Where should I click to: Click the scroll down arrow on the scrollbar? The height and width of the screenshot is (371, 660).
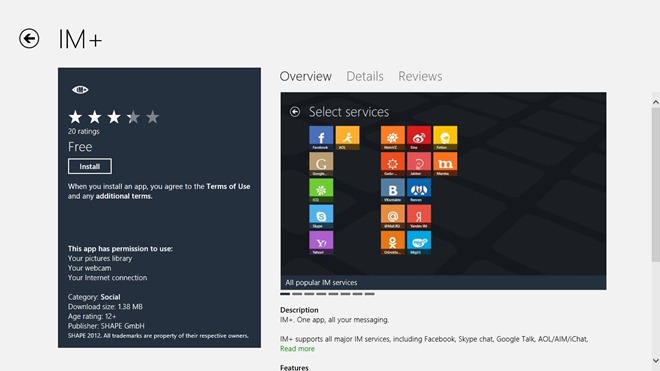tap(655, 360)
